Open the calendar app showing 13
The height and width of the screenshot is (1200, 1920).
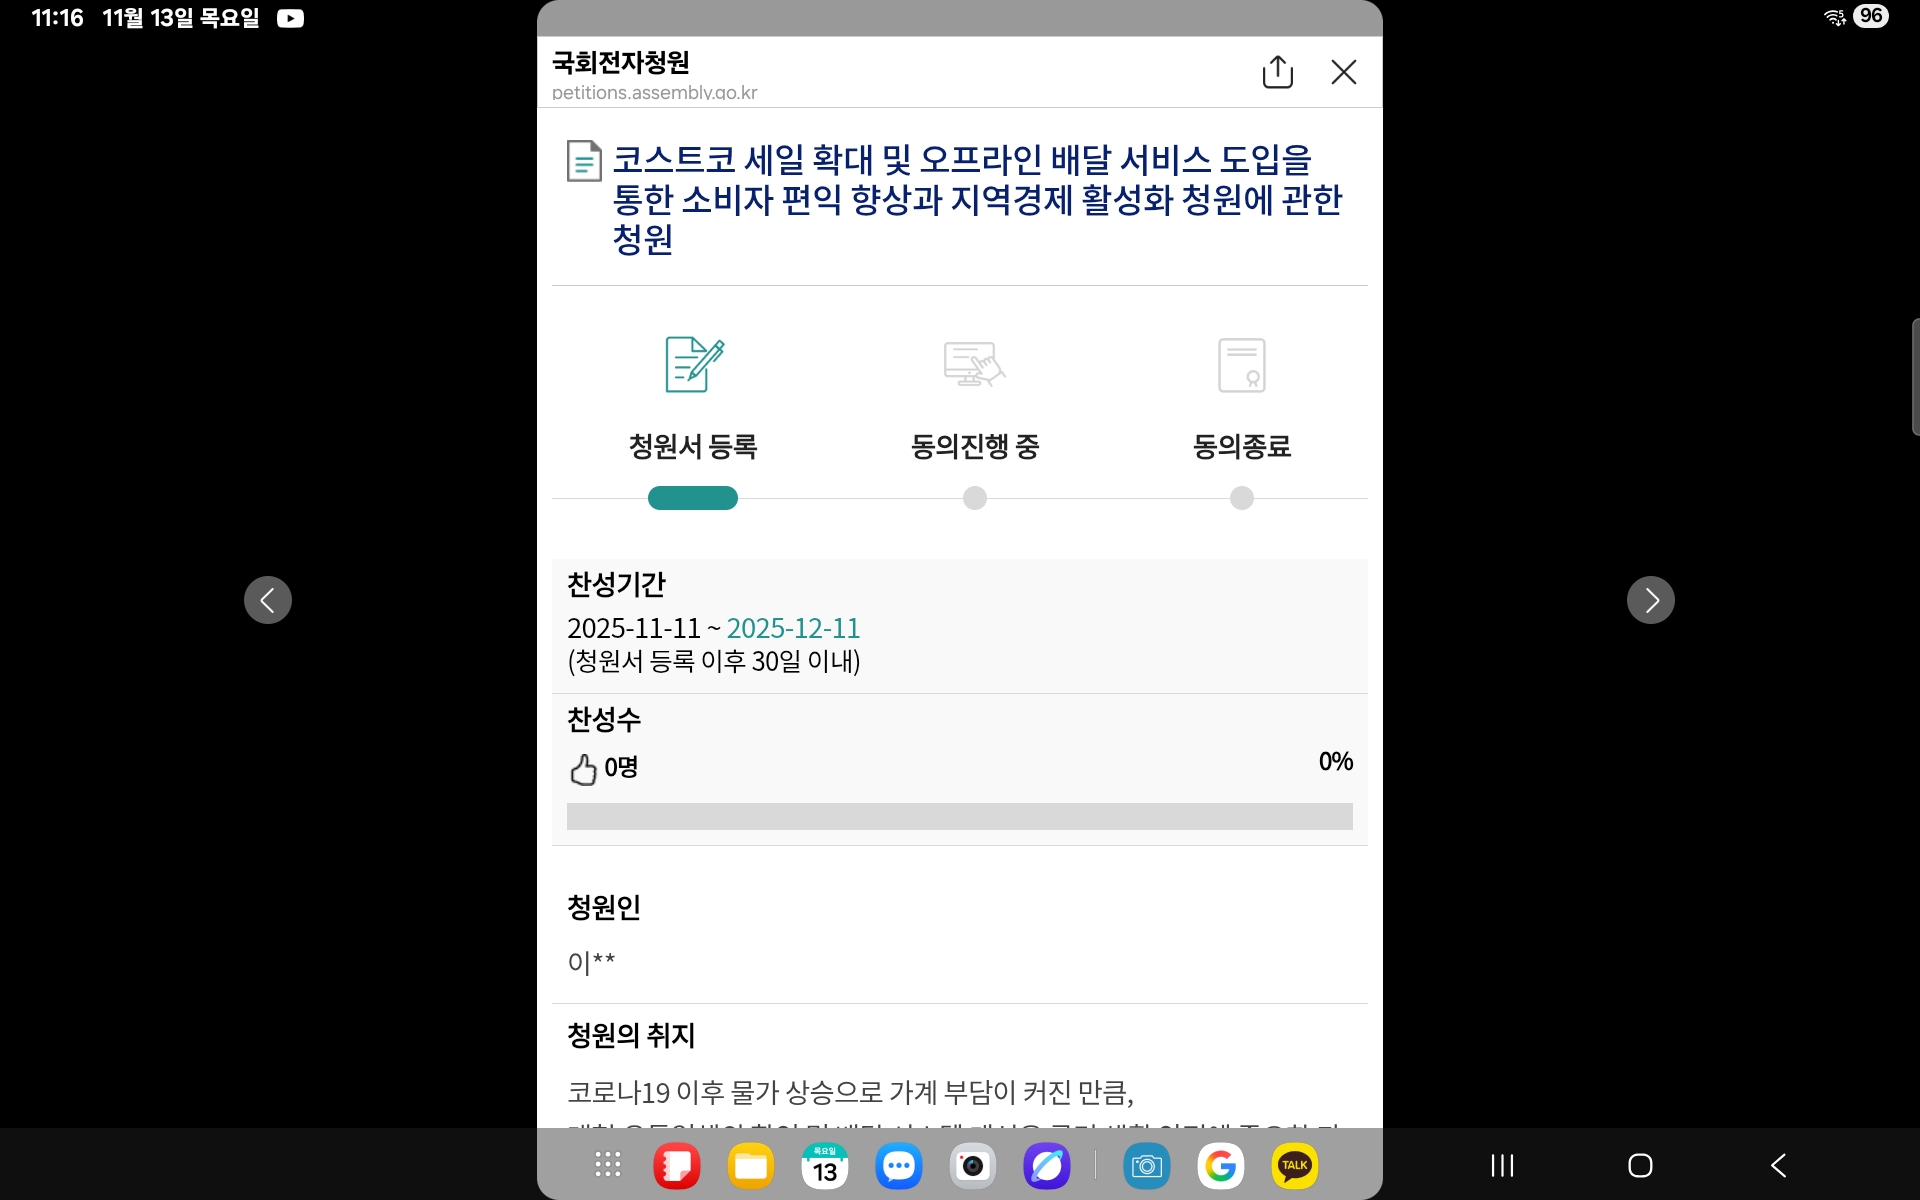click(x=825, y=1166)
